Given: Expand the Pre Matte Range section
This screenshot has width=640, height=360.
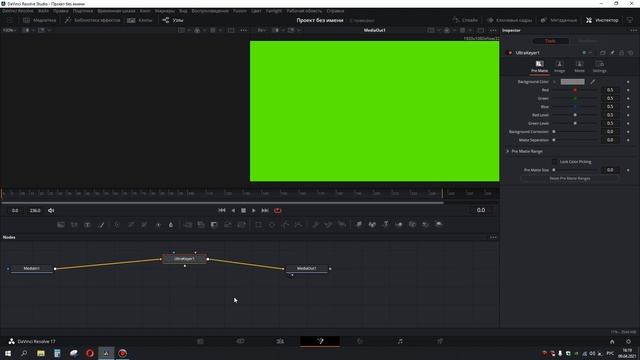Looking at the screenshot, I should [508, 151].
